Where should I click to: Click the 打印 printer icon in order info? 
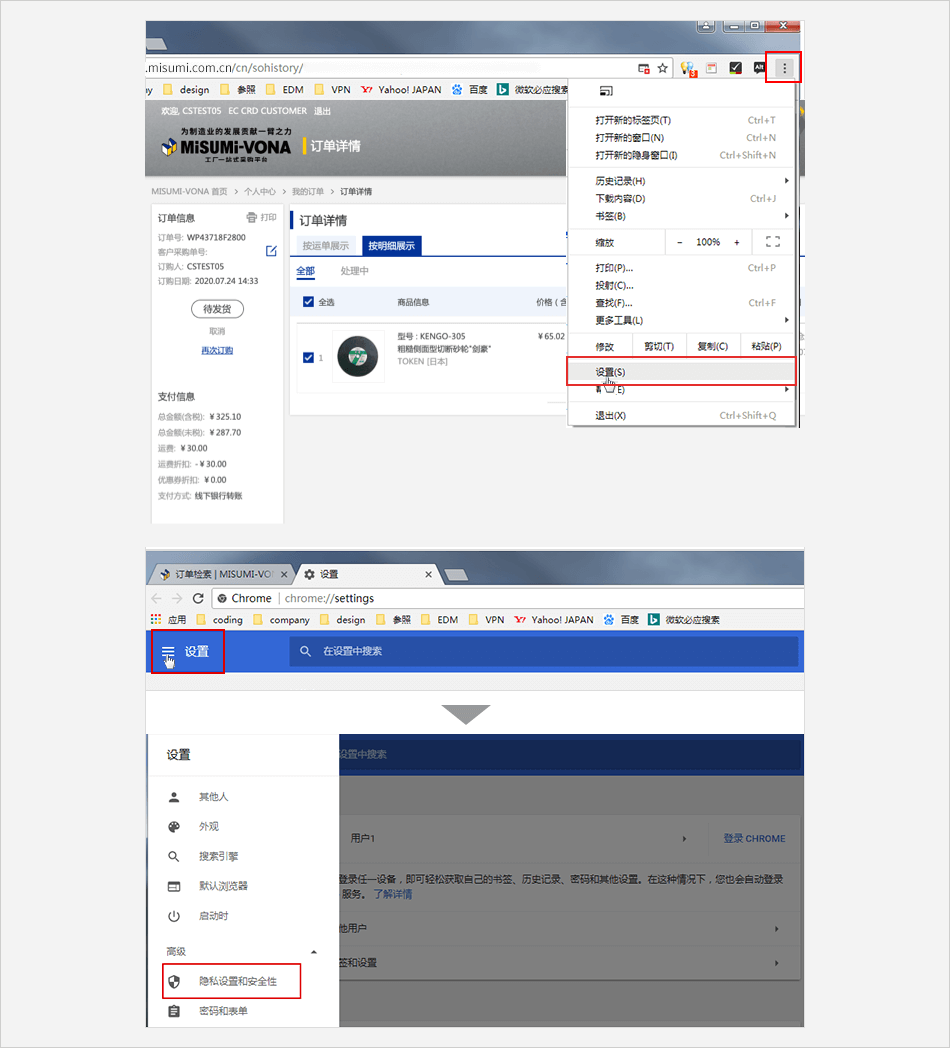coord(252,217)
